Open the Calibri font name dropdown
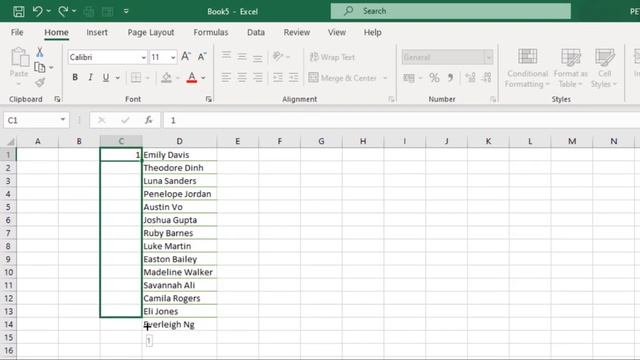The height and width of the screenshot is (360, 640). click(x=143, y=58)
